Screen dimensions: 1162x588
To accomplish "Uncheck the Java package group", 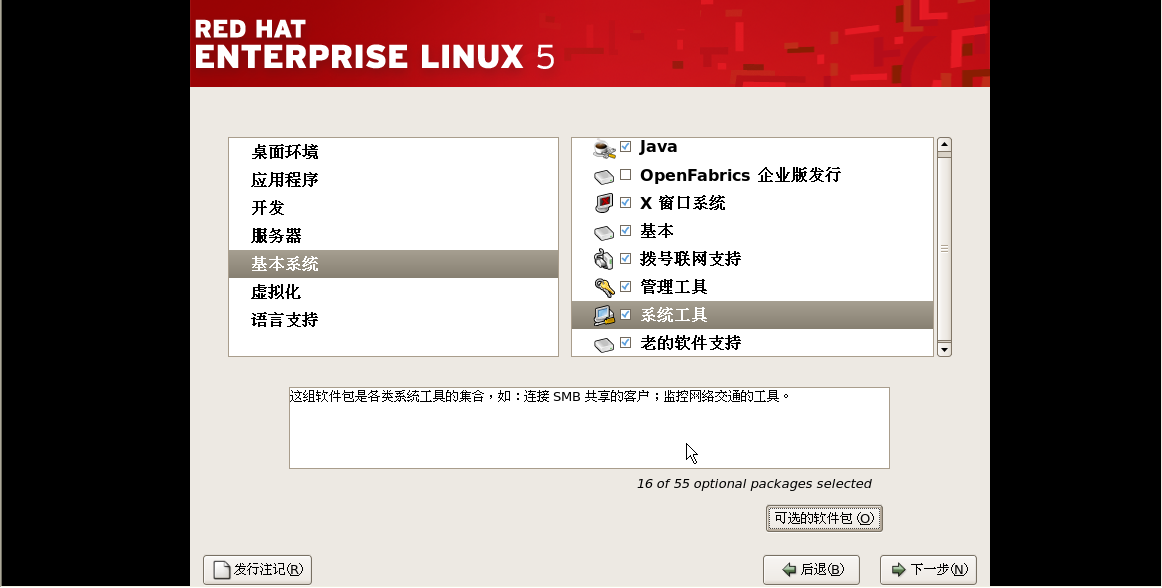I will coord(626,146).
